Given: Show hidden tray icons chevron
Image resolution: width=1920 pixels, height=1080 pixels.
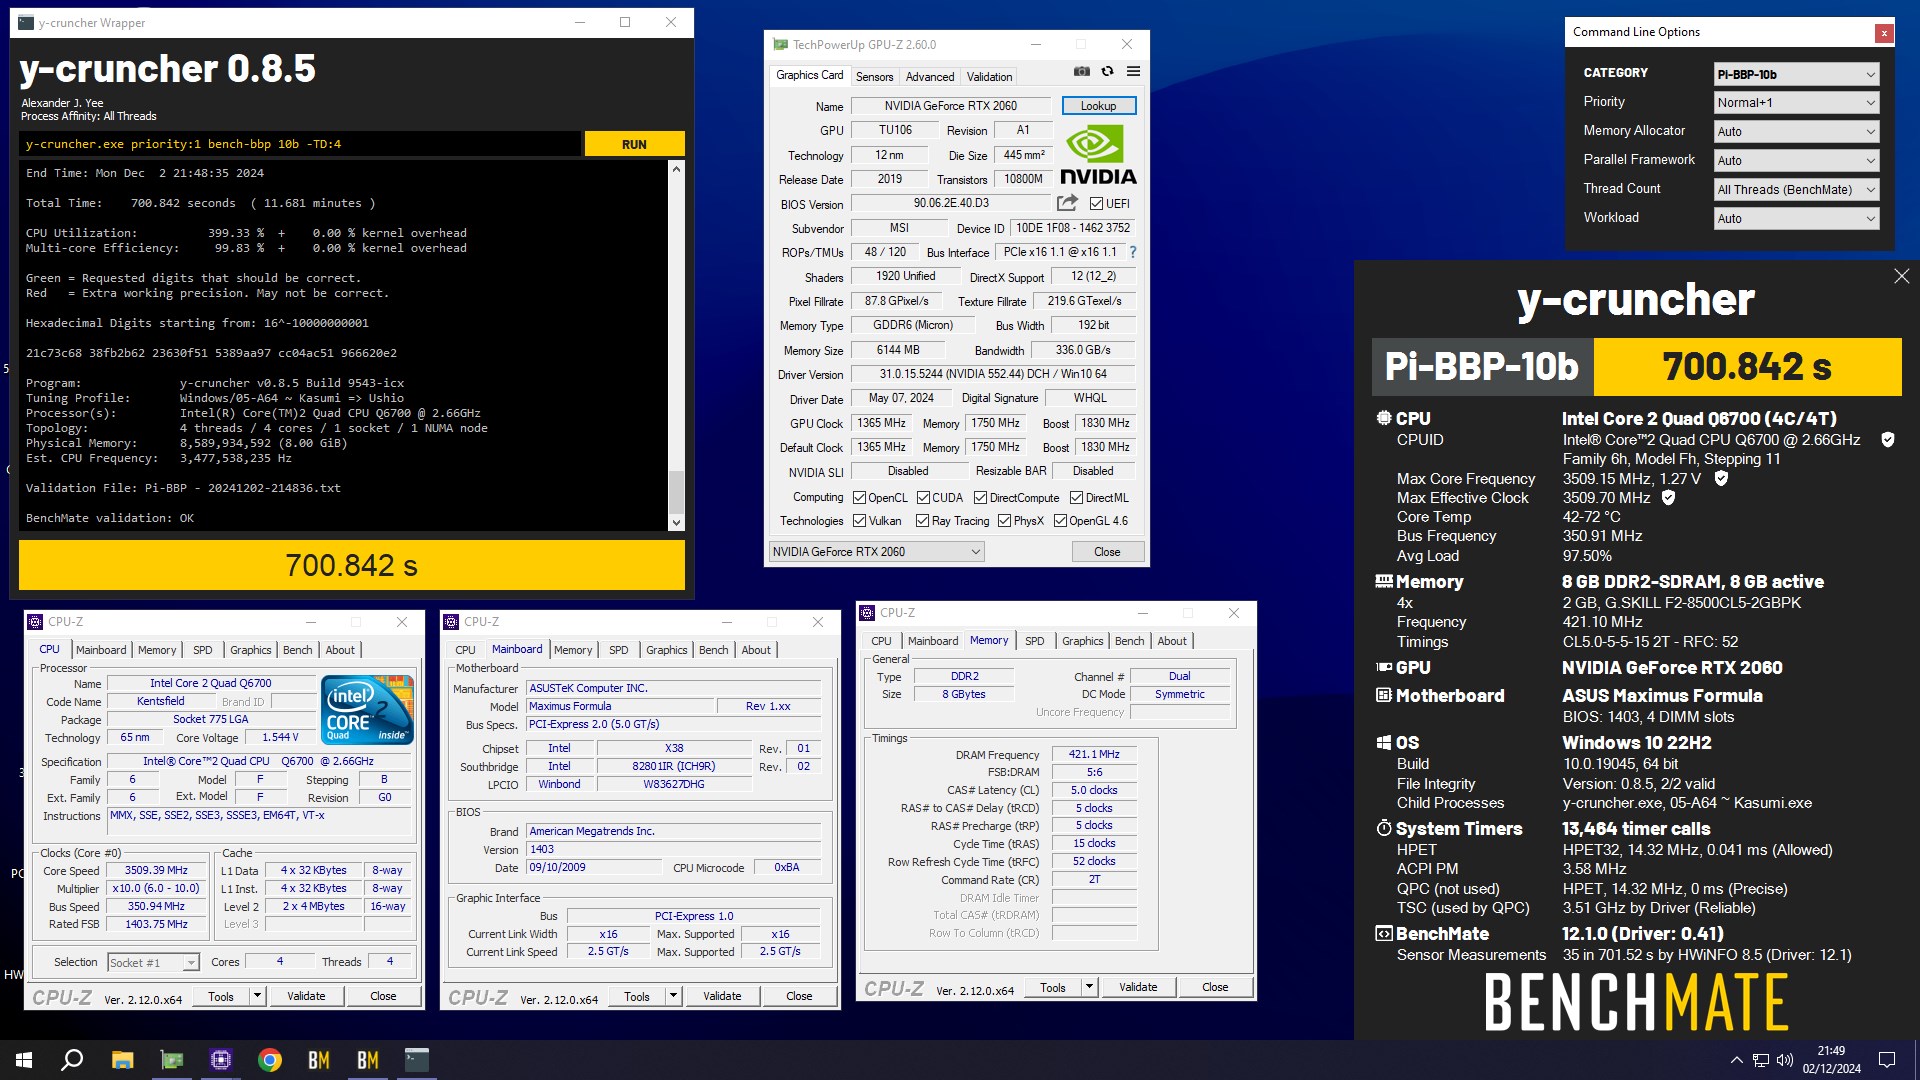Looking at the screenshot, I should [1736, 1060].
